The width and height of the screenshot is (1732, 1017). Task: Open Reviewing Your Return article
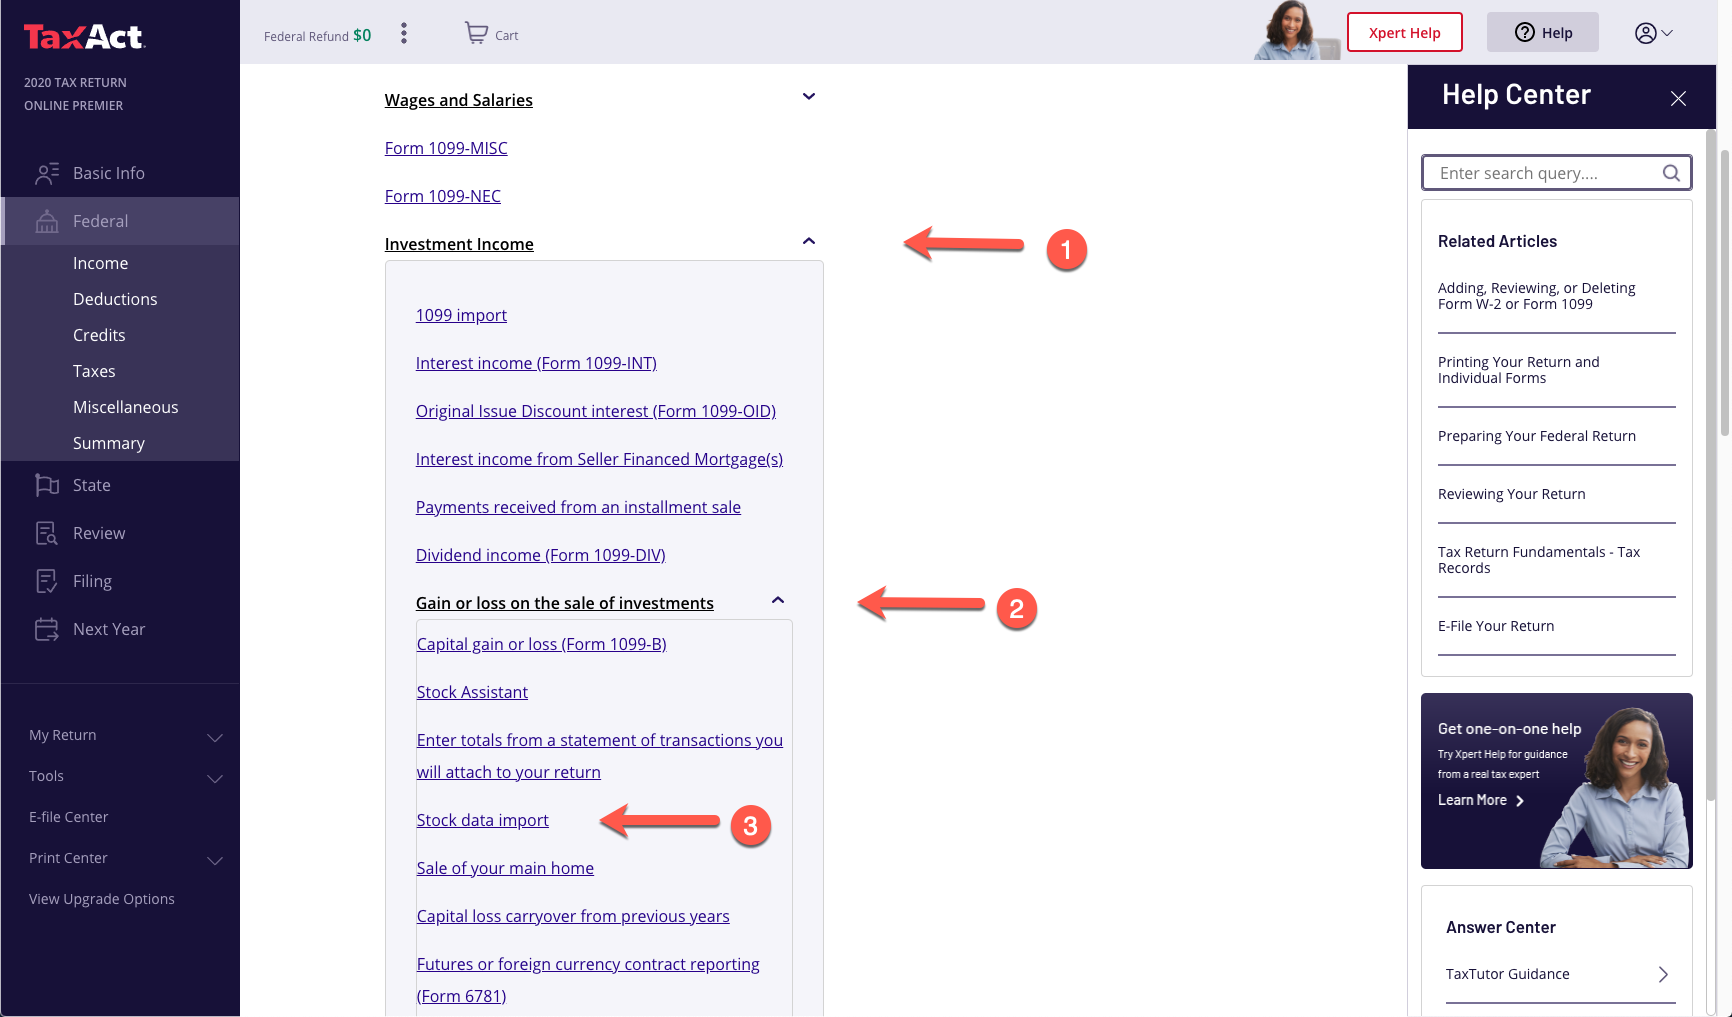(x=1512, y=494)
